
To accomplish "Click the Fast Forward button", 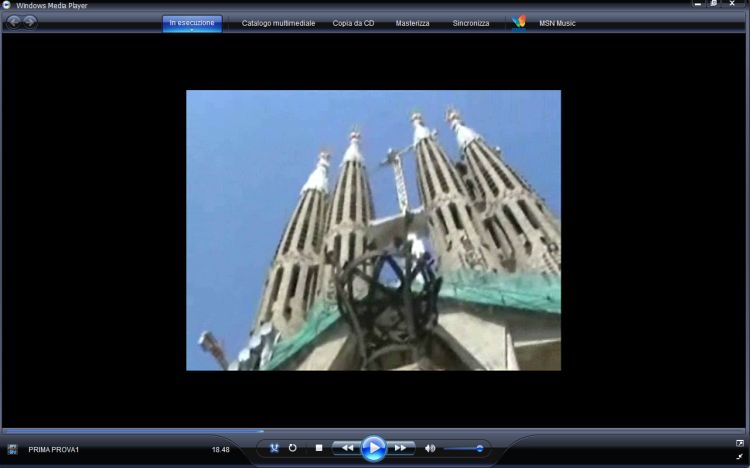I will pyautogui.click(x=400, y=448).
